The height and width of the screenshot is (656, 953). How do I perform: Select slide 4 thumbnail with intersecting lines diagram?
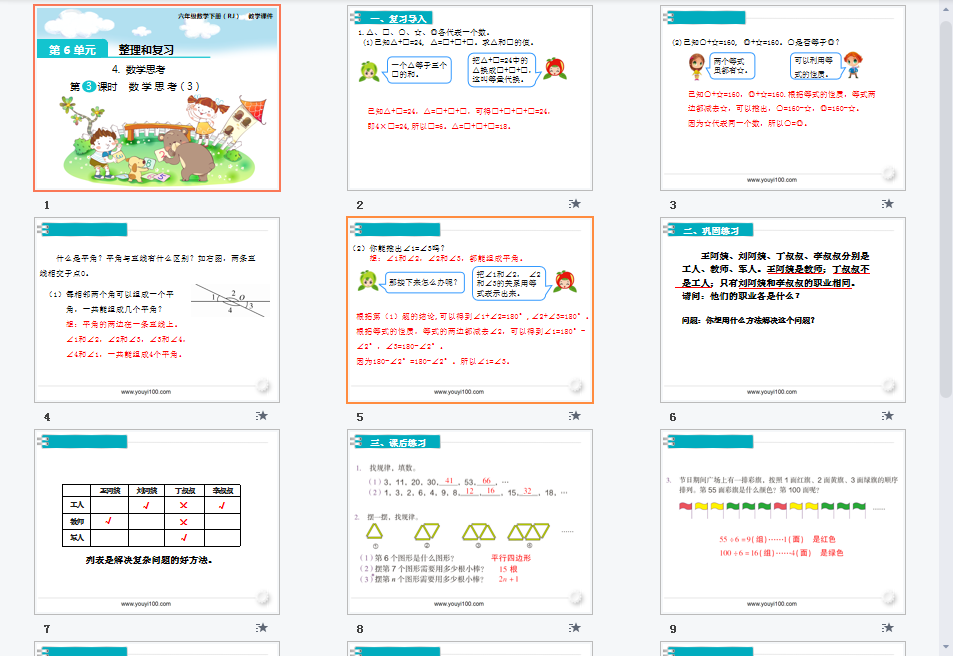point(157,310)
